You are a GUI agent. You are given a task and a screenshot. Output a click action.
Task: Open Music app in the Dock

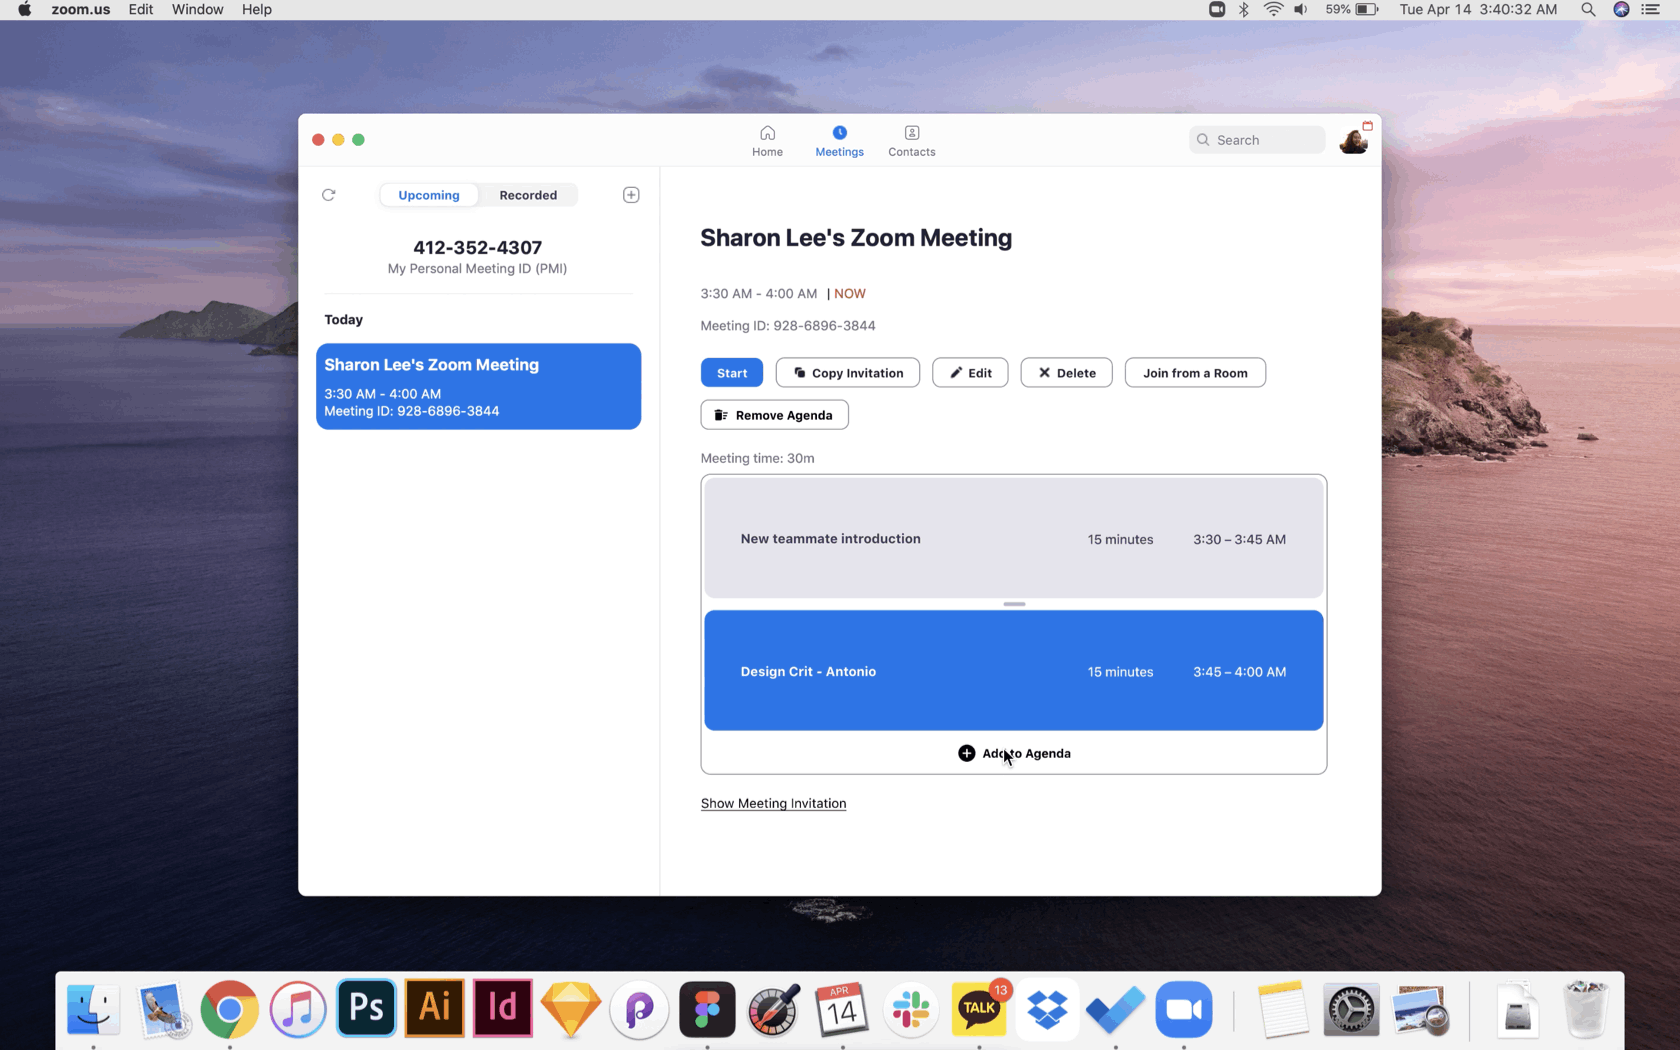tap(298, 1008)
